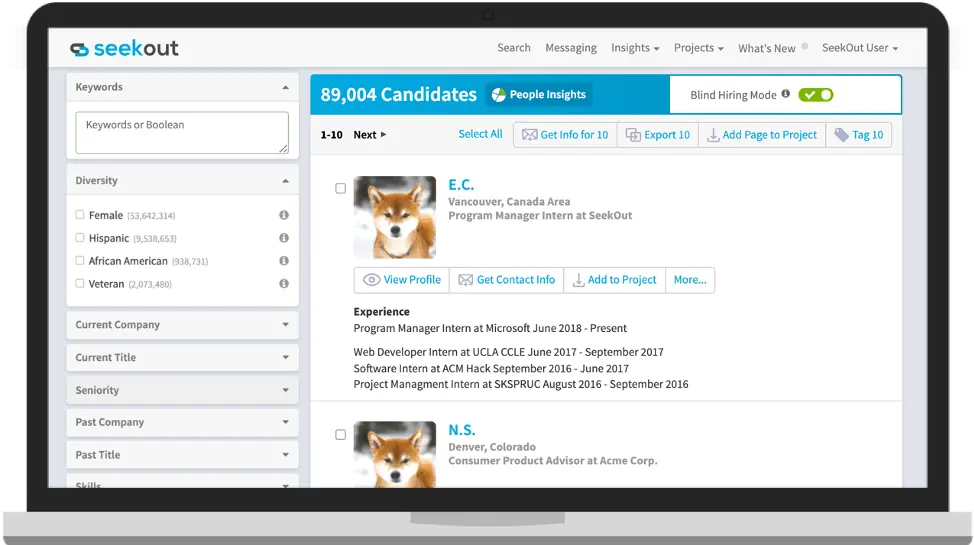This screenshot has height=545, width=974.
Task: Open What's New in the top navigation
Action: click(x=767, y=48)
